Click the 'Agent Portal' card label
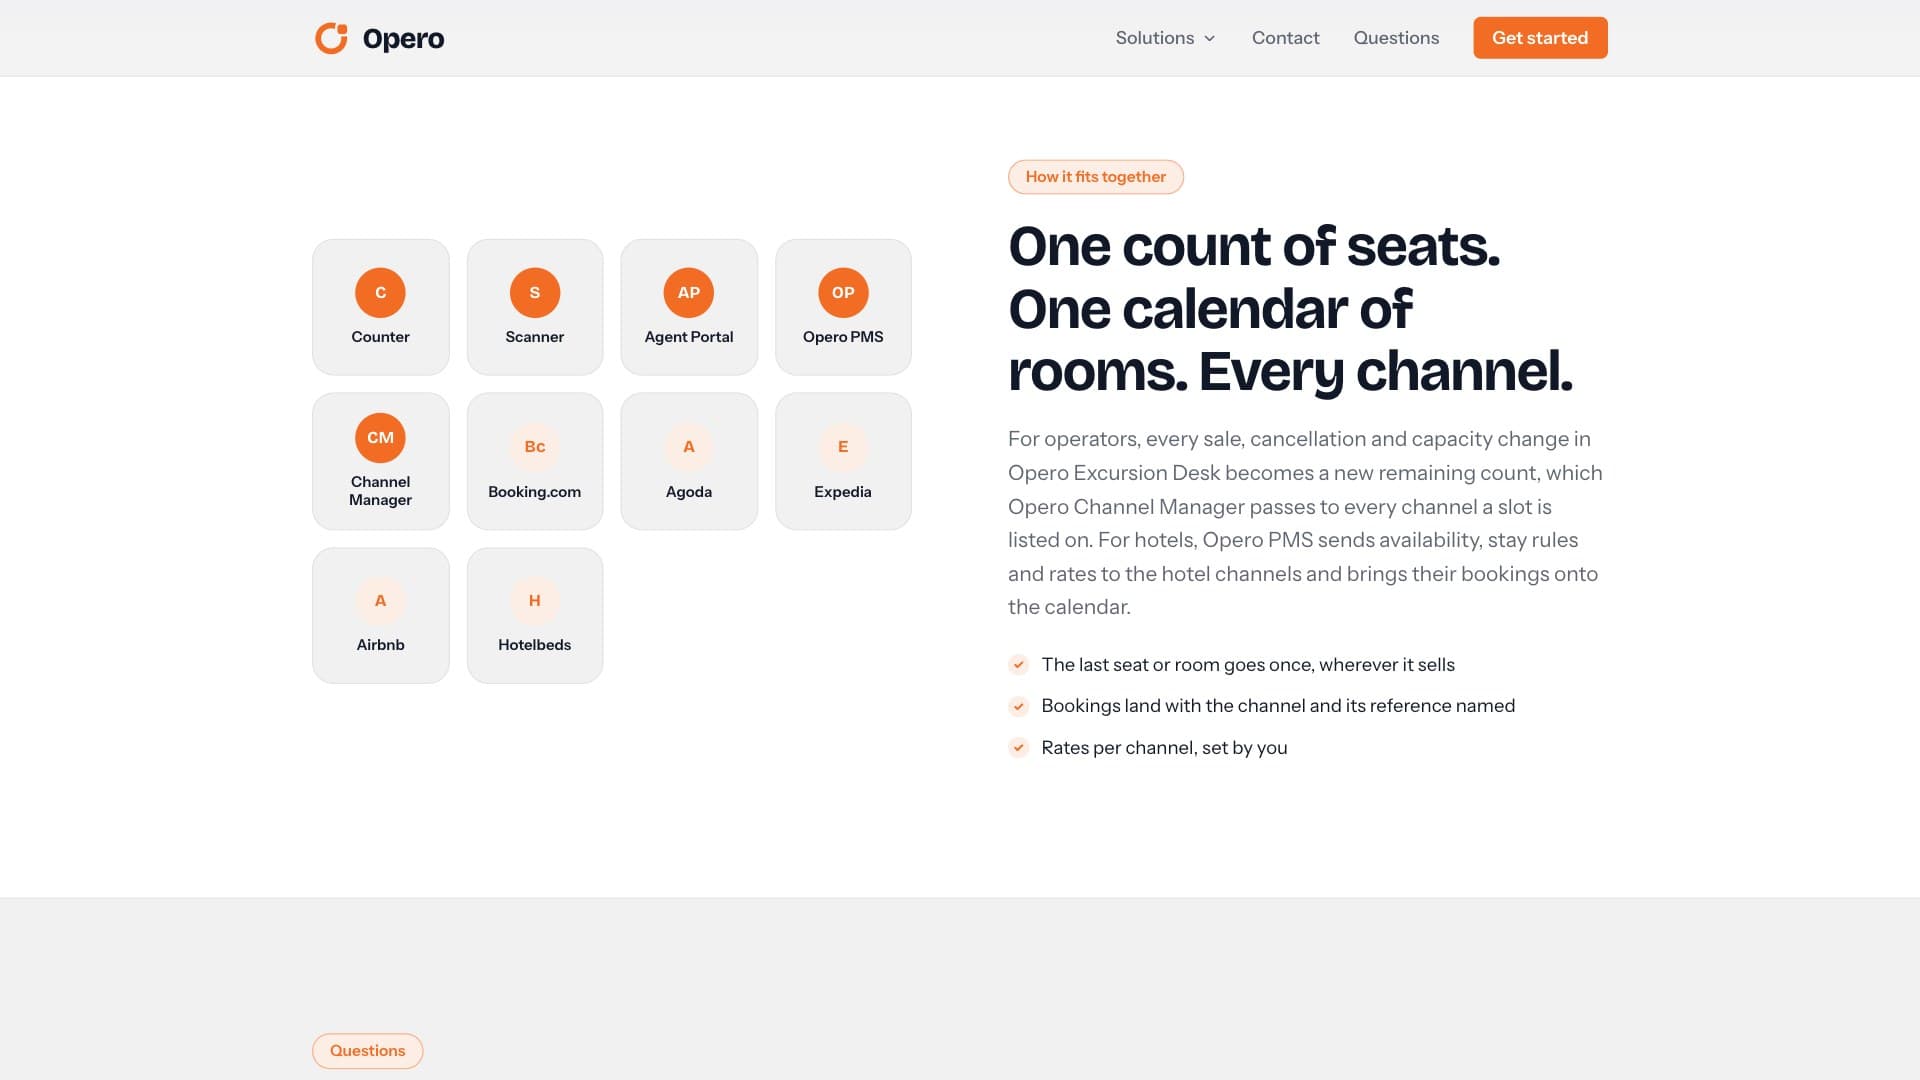1920x1080 pixels. [x=689, y=337]
